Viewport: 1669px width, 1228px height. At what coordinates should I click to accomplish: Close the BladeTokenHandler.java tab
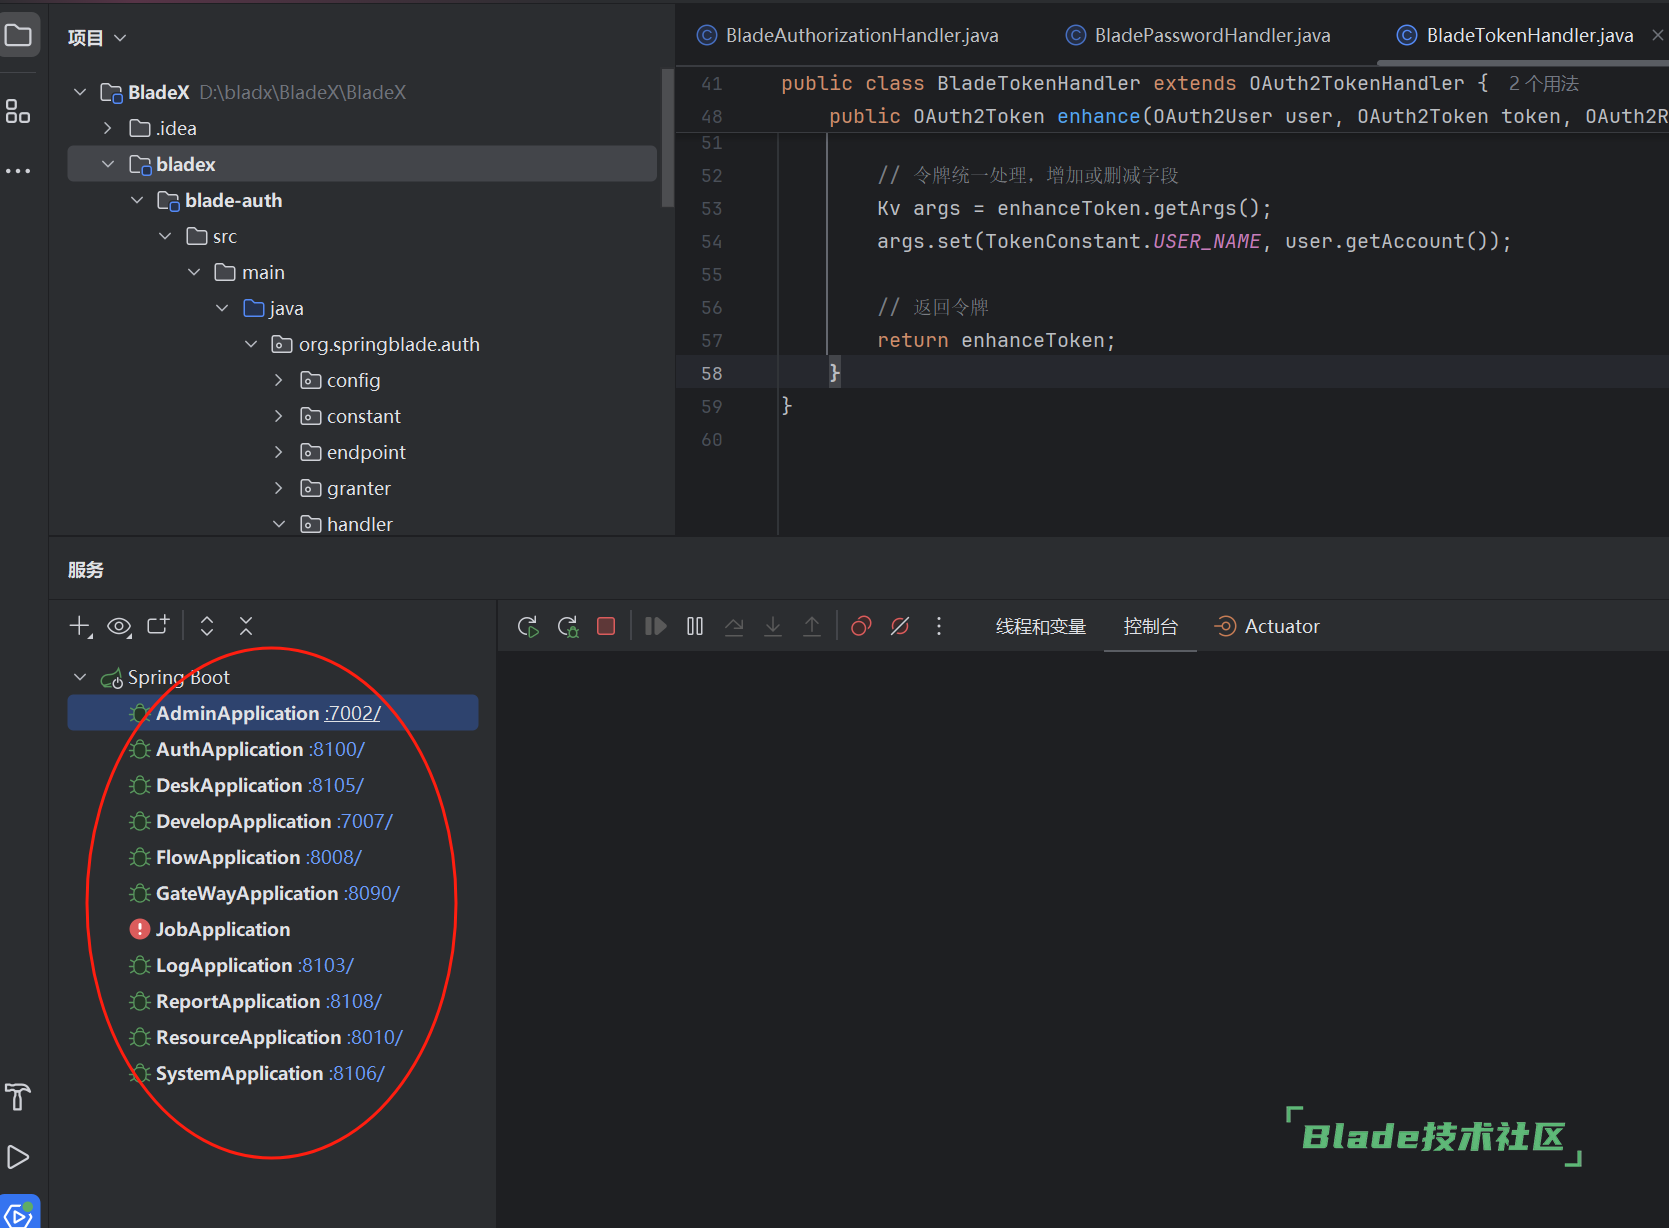tap(1657, 35)
